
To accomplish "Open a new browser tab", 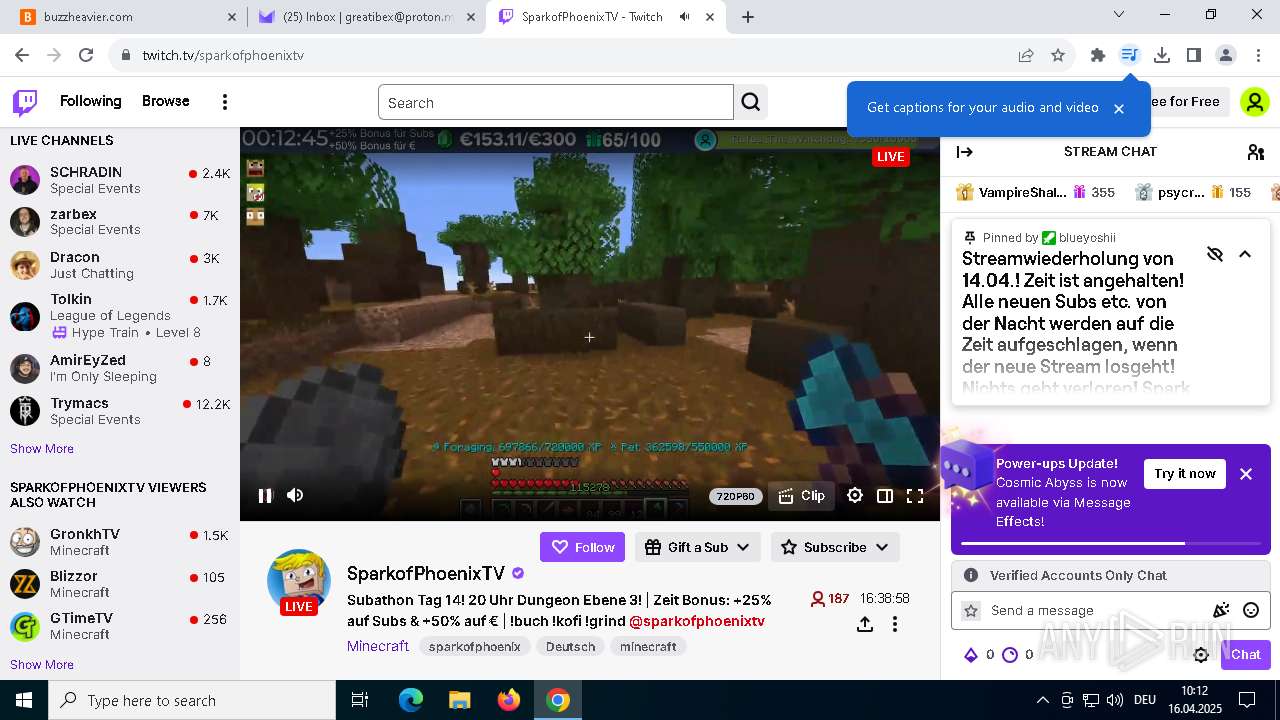I will [x=748, y=16].
